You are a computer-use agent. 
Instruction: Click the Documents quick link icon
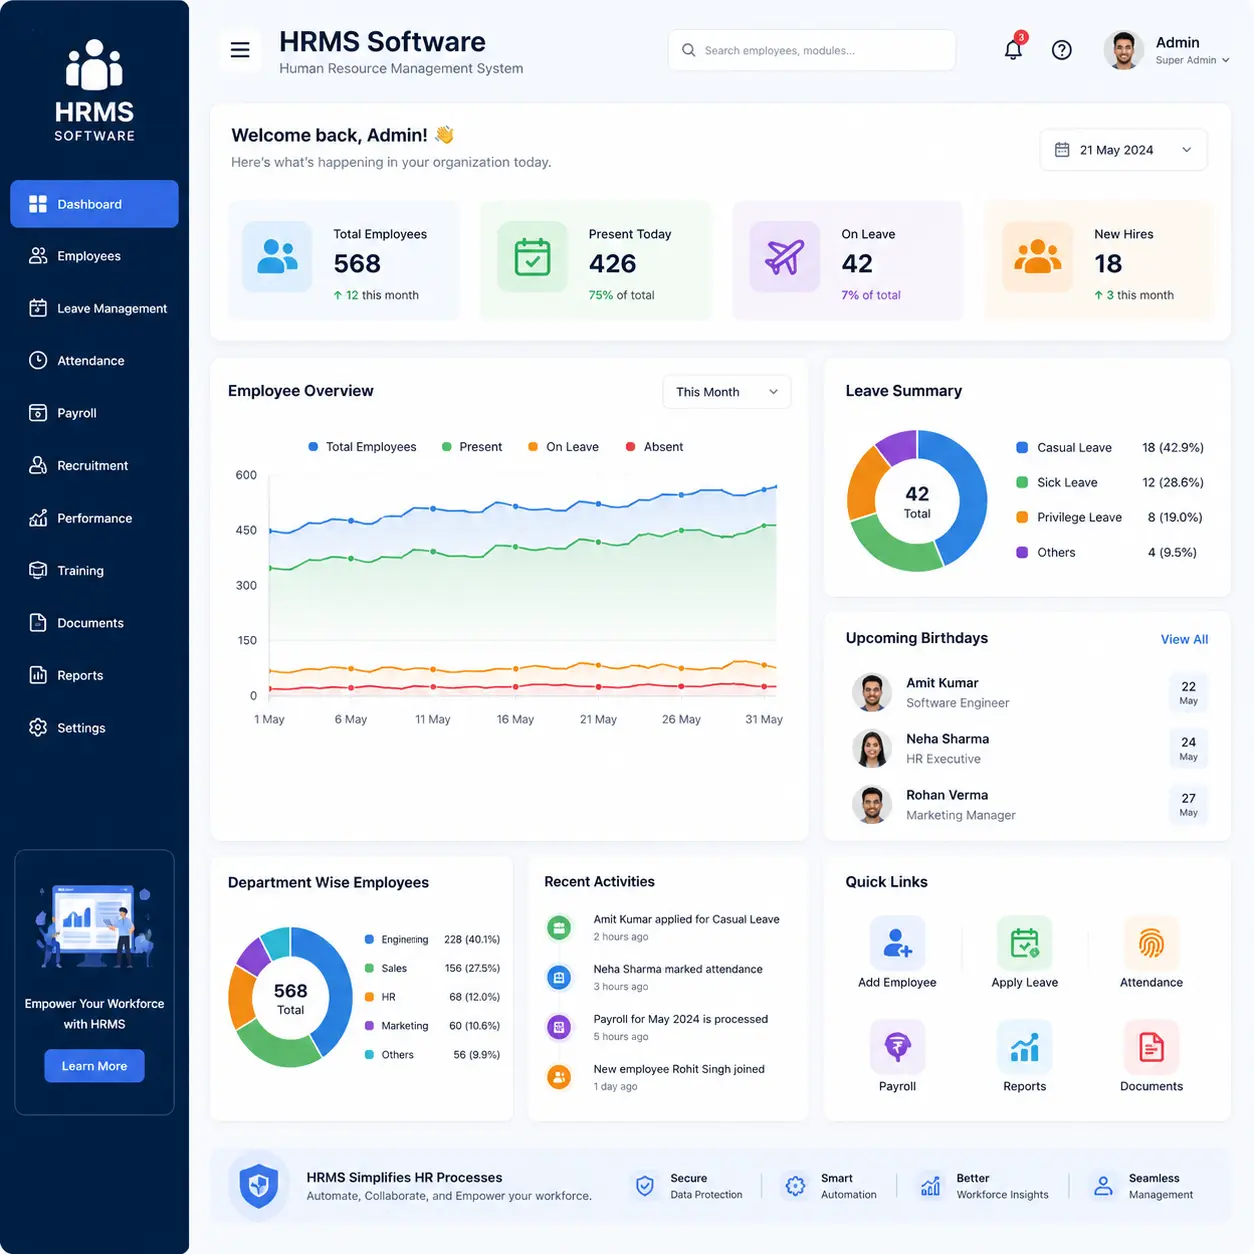(x=1151, y=1047)
